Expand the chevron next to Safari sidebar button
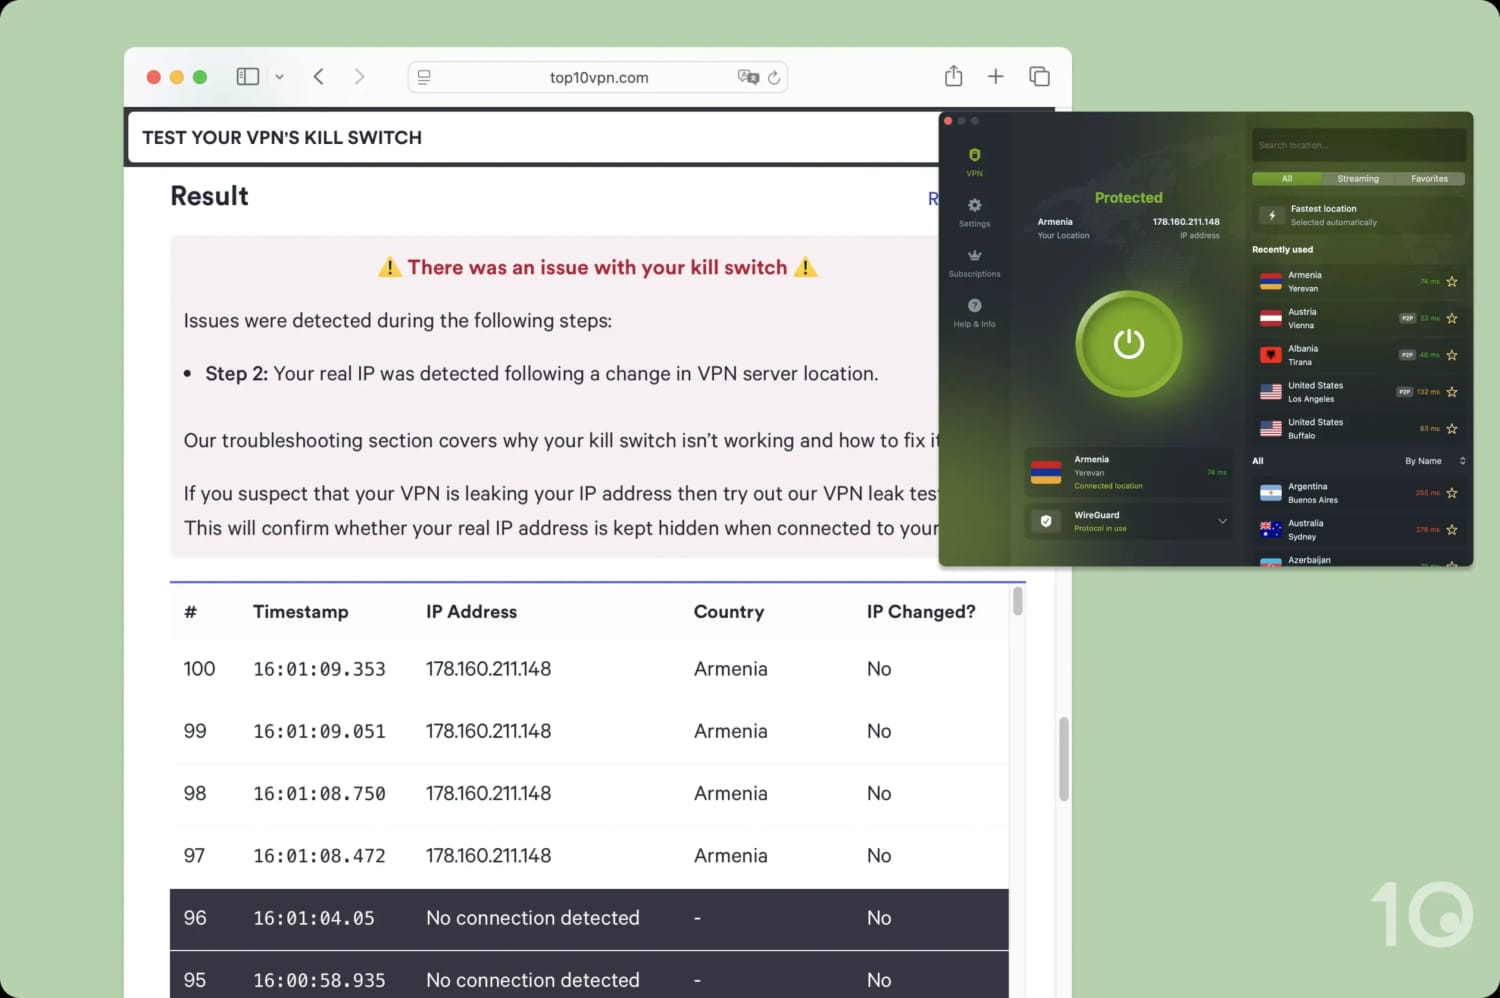The height and width of the screenshot is (998, 1500). 279,76
